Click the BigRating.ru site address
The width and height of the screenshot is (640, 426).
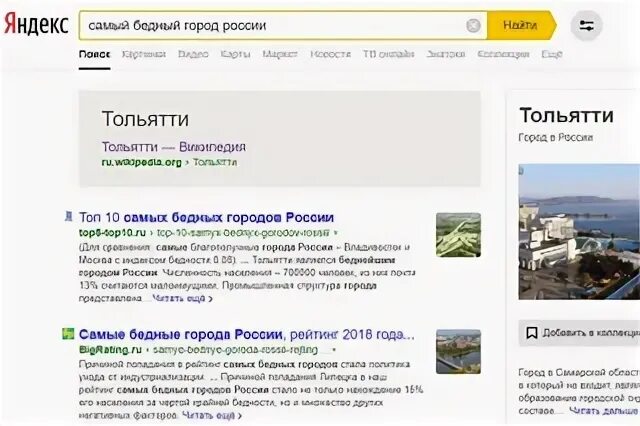point(110,350)
